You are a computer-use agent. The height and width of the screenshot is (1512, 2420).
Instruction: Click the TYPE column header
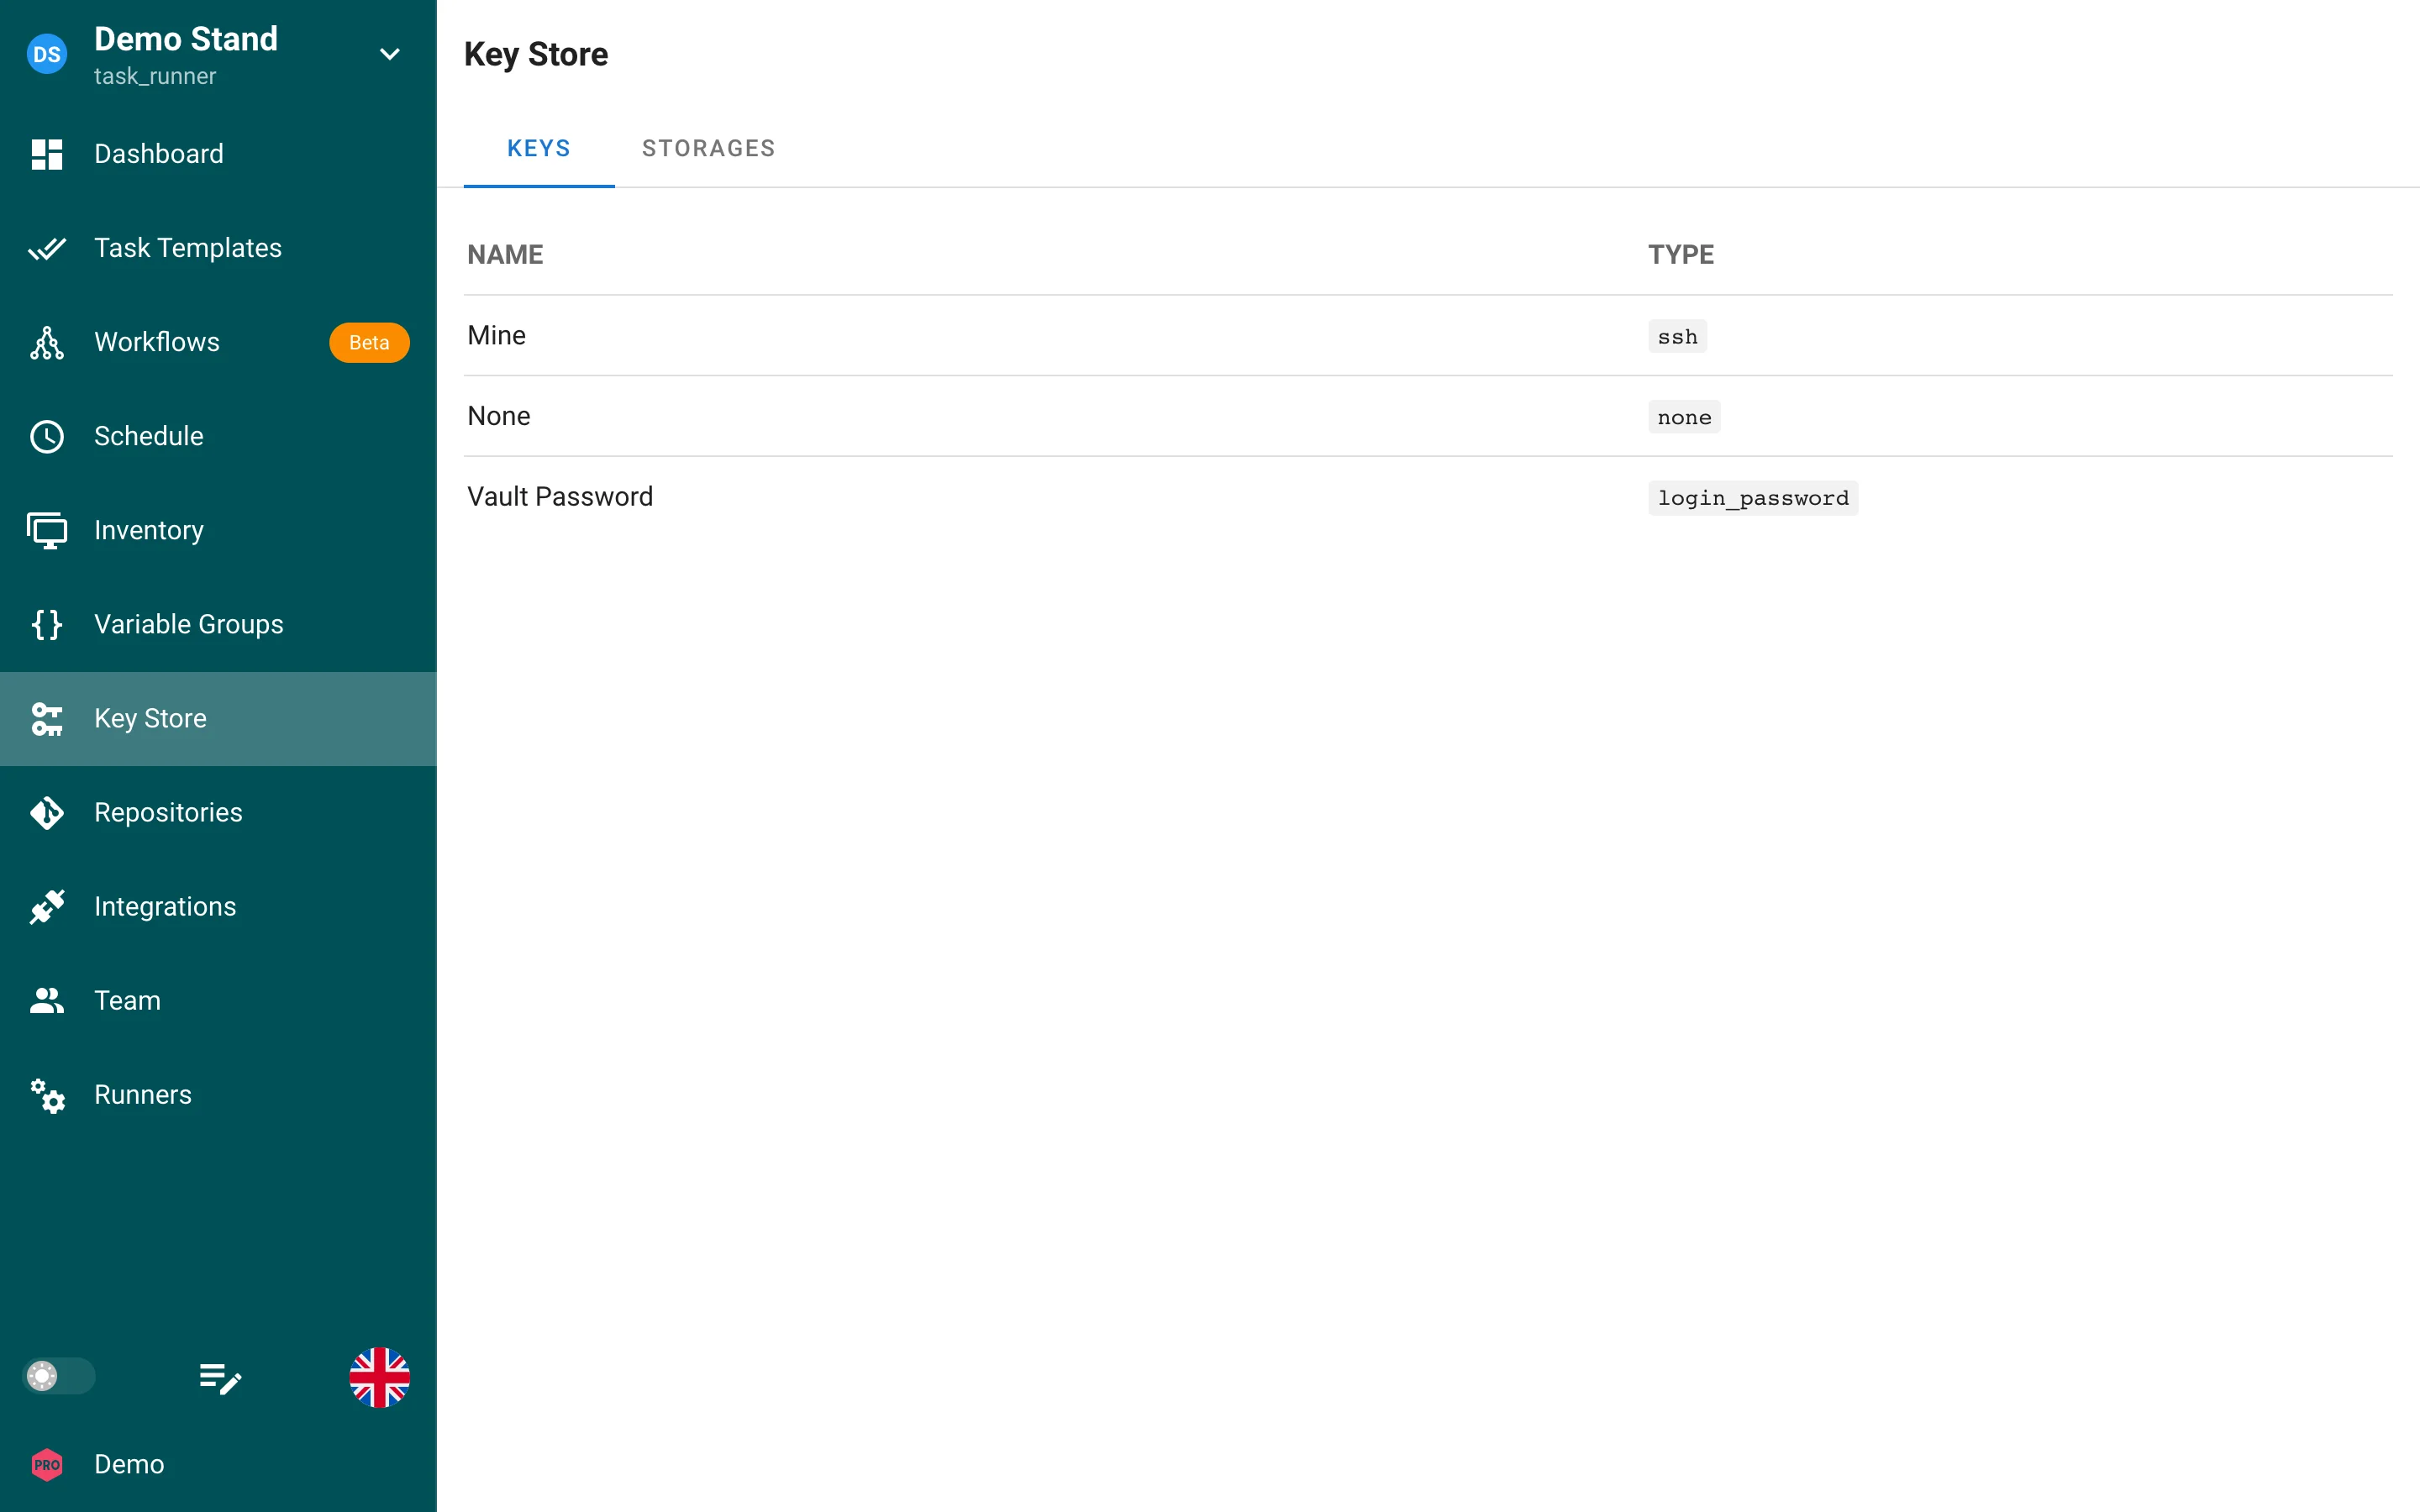[x=1681, y=255]
